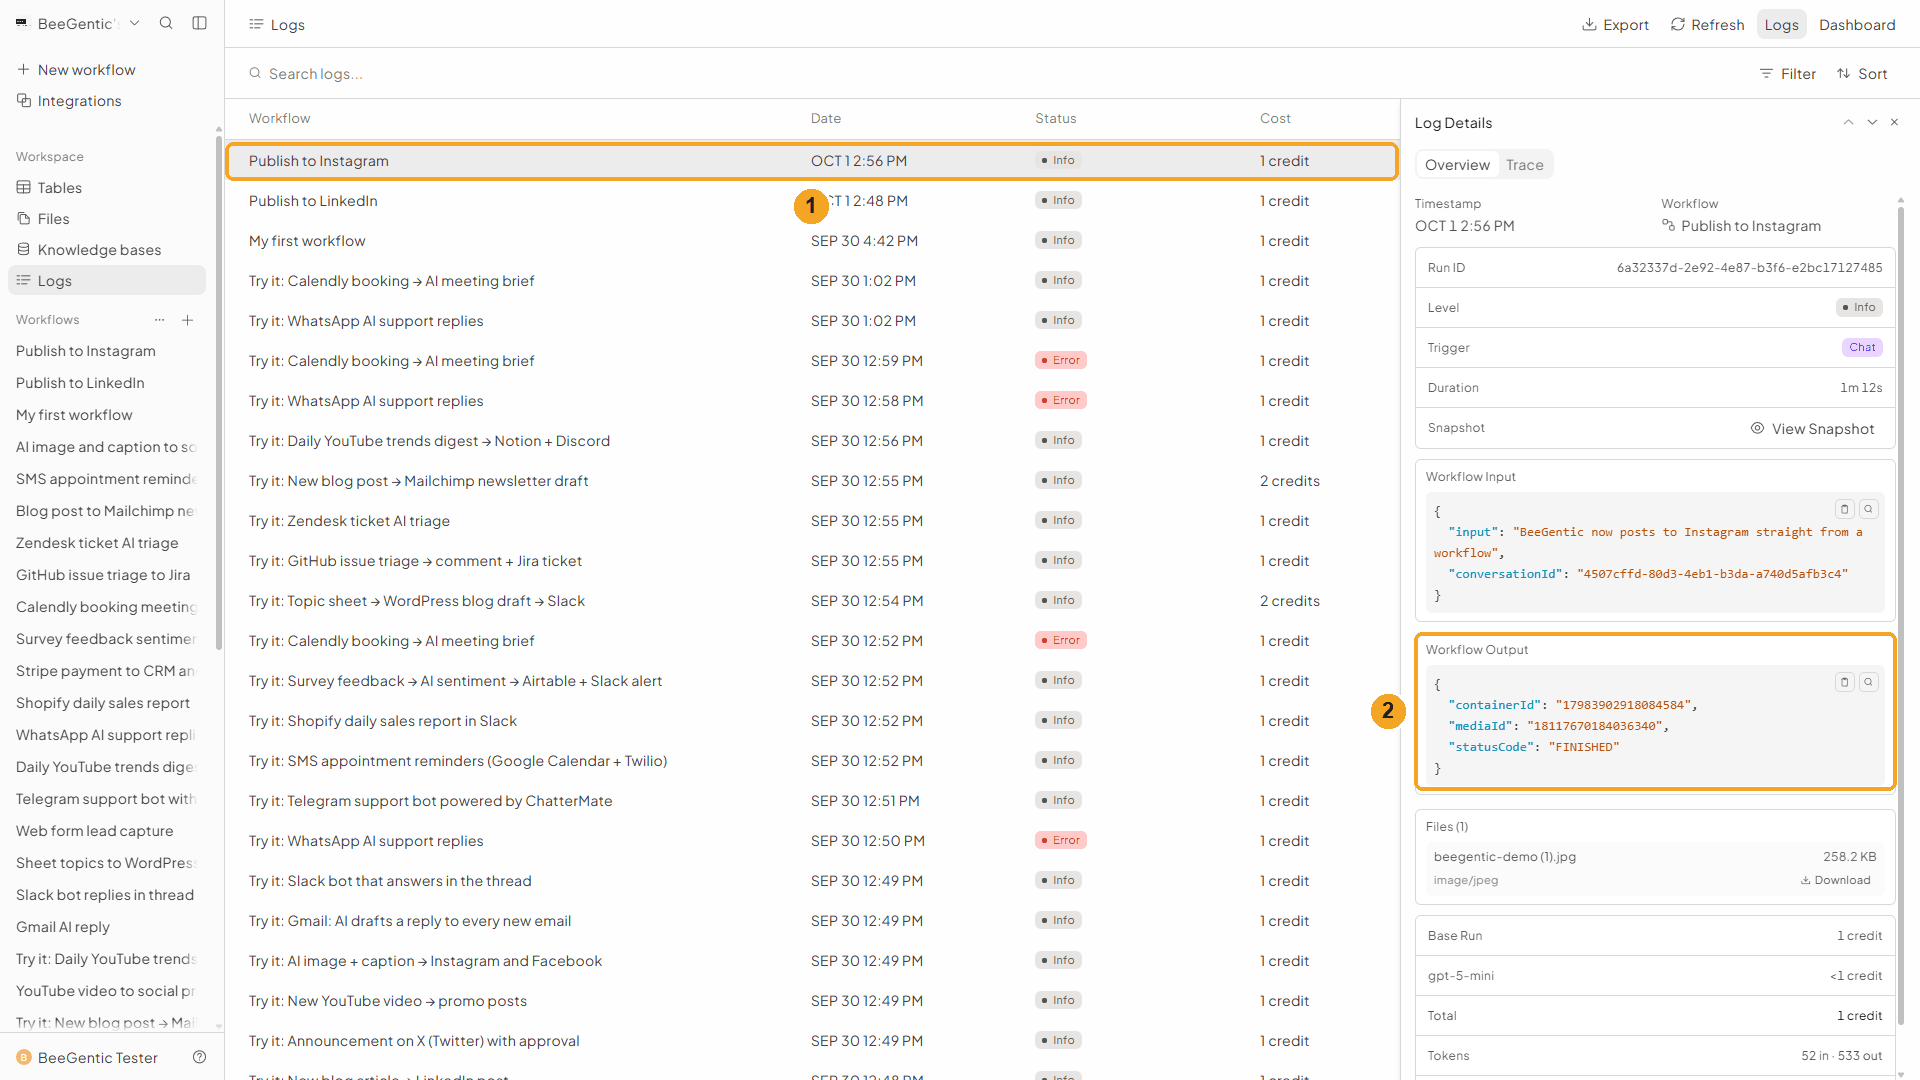This screenshot has width=1920, height=1080.
Task: Switch to the Trace tab
Action: [1524, 165]
